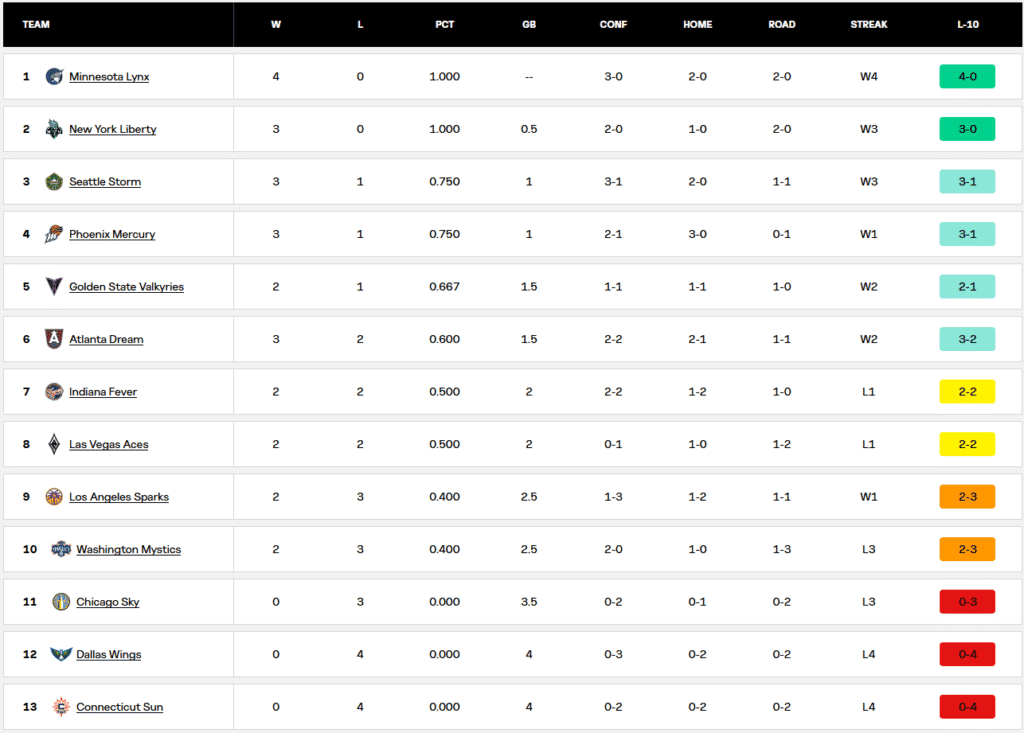Click the Indiana Fever logo icon
The image size is (1024, 733).
pyautogui.click(x=54, y=392)
